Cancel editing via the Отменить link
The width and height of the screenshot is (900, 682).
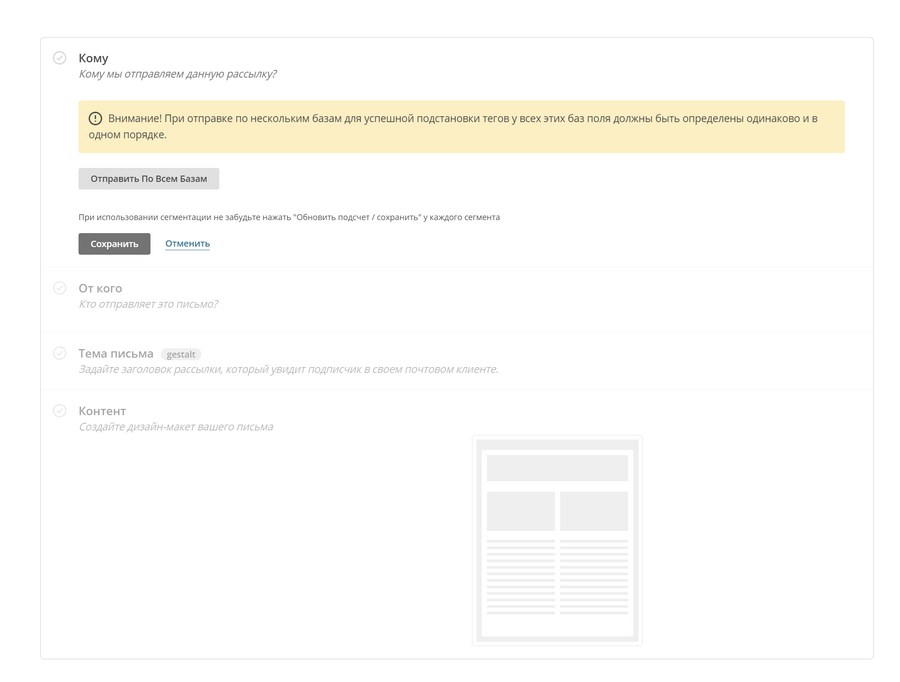(187, 244)
